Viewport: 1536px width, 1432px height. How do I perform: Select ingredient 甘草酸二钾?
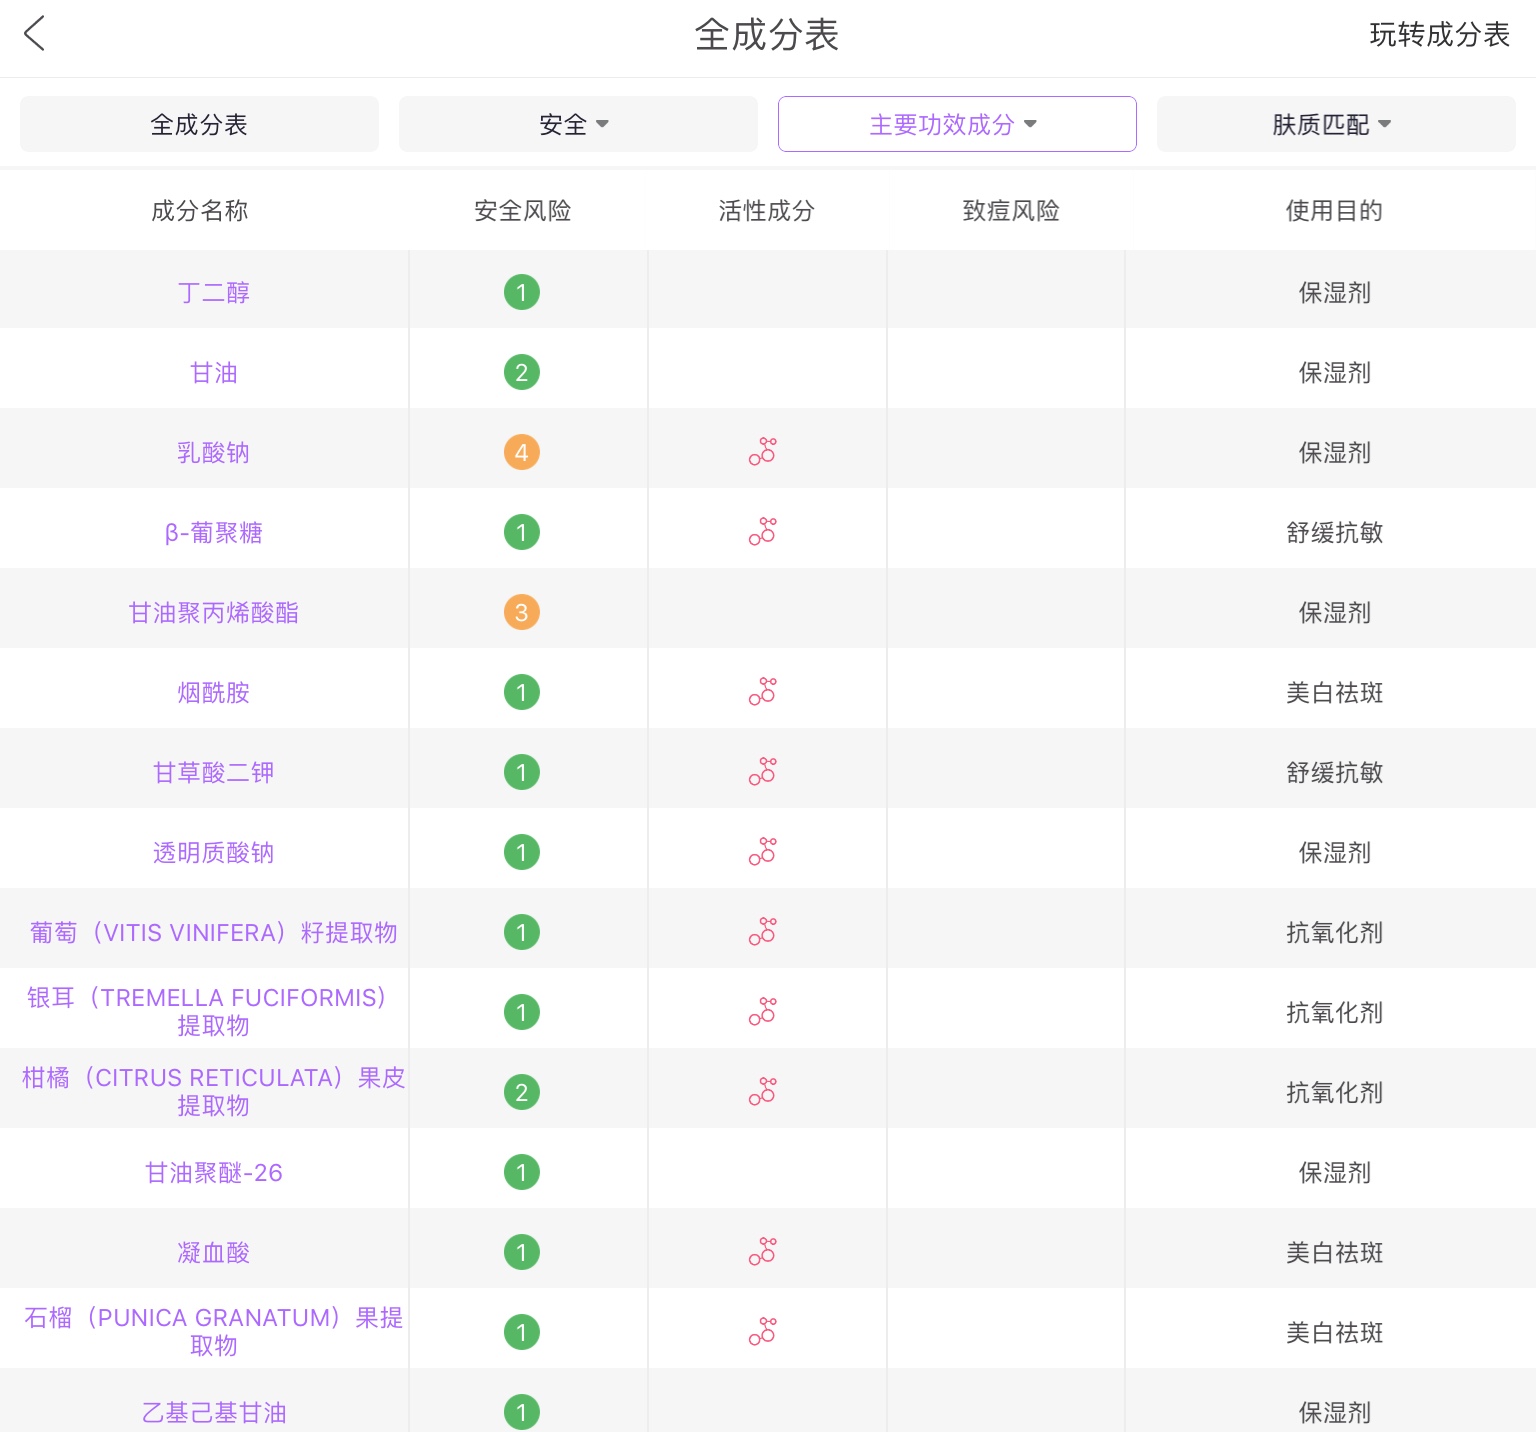tap(213, 772)
